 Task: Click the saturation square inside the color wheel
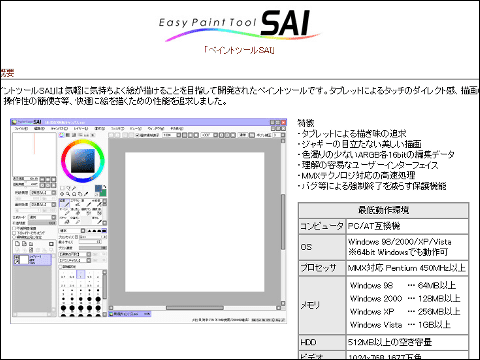coord(83,161)
